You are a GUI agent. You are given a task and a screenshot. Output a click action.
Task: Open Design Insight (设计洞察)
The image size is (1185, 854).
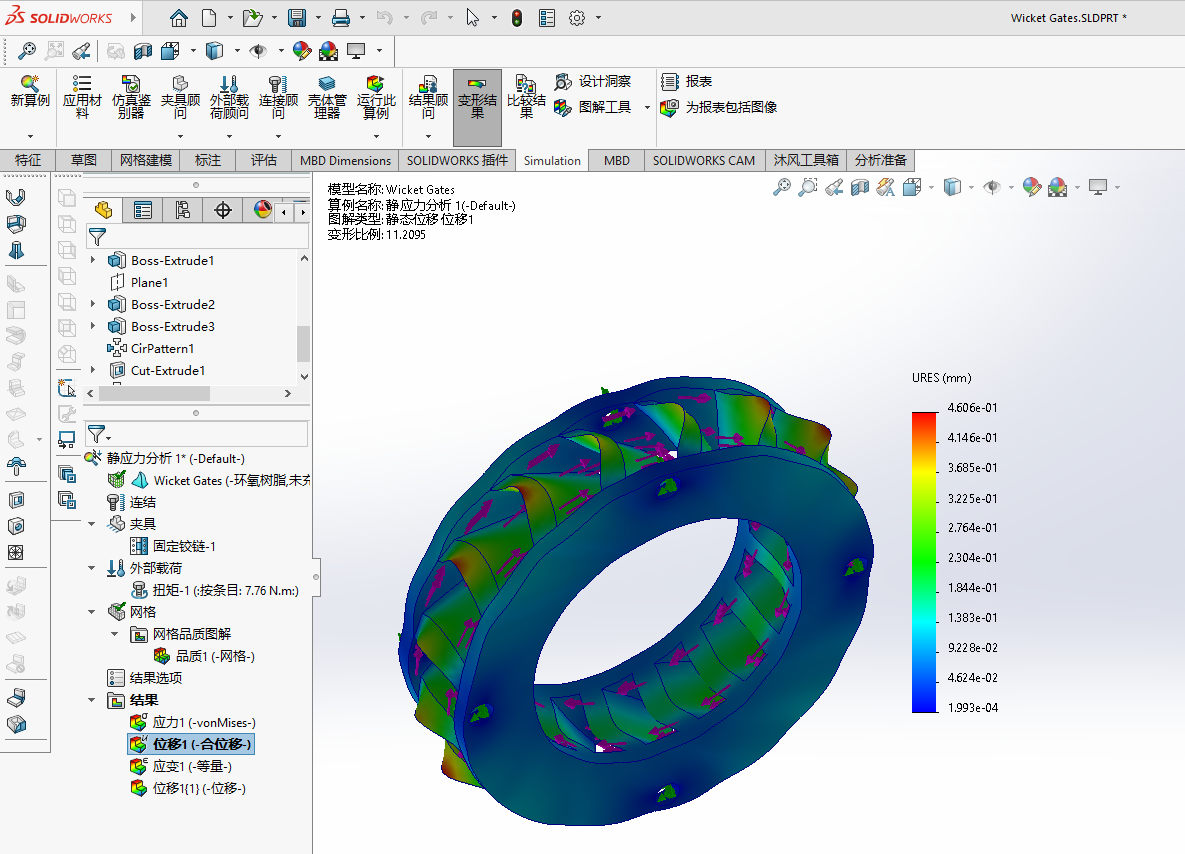click(x=592, y=82)
